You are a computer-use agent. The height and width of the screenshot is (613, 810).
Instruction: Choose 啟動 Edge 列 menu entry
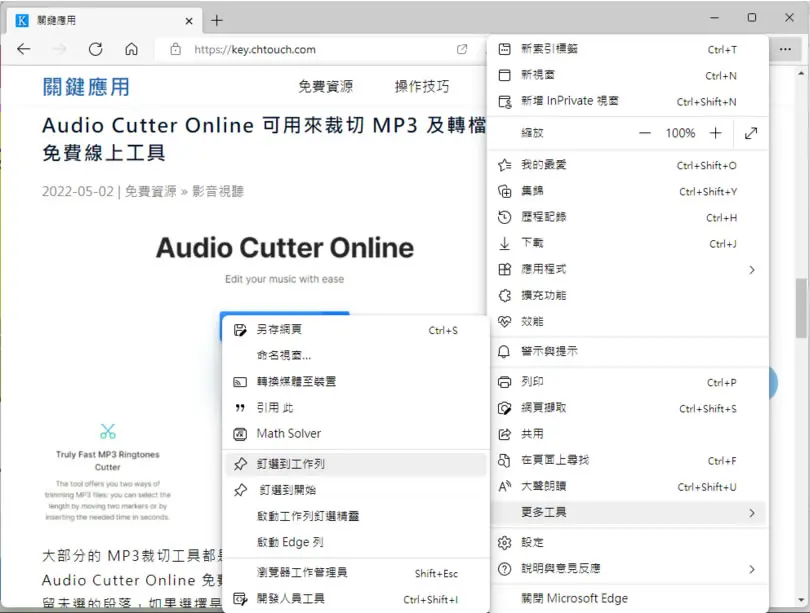click(356, 542)
